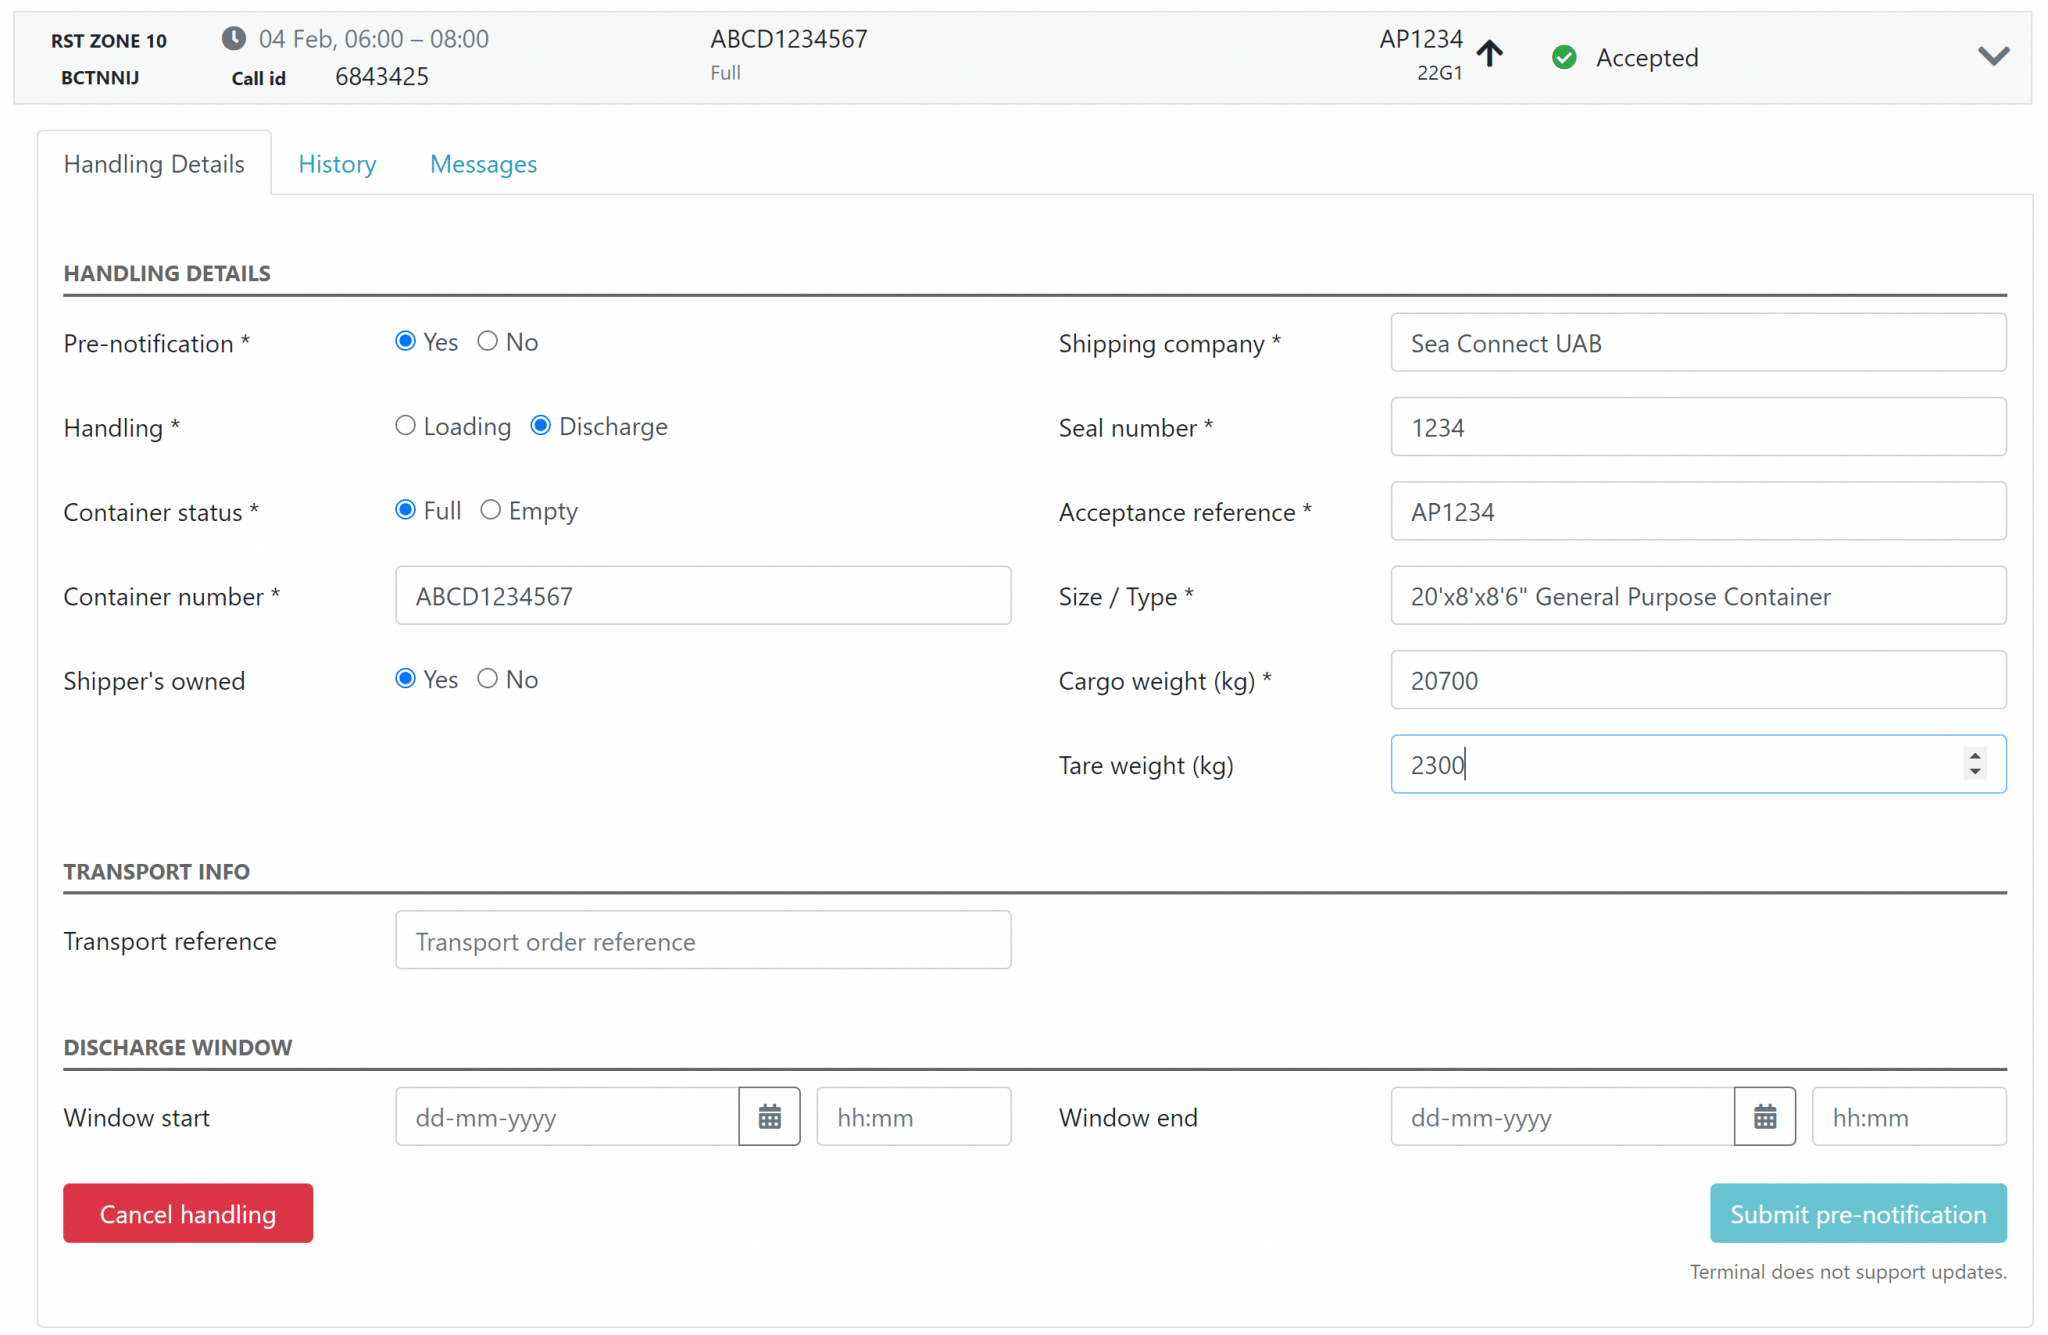Viewport: 2048px width, 1335px height.
Task: Set container status to Empty
Action: [490, 510]
